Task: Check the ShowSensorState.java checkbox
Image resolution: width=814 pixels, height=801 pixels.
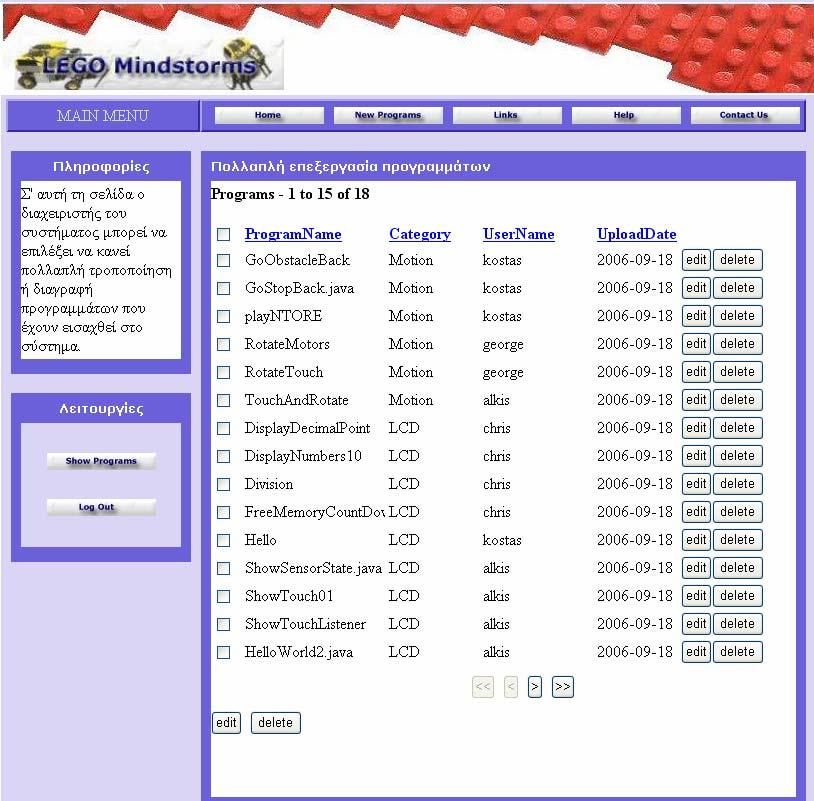Action: tap(223, 568)
